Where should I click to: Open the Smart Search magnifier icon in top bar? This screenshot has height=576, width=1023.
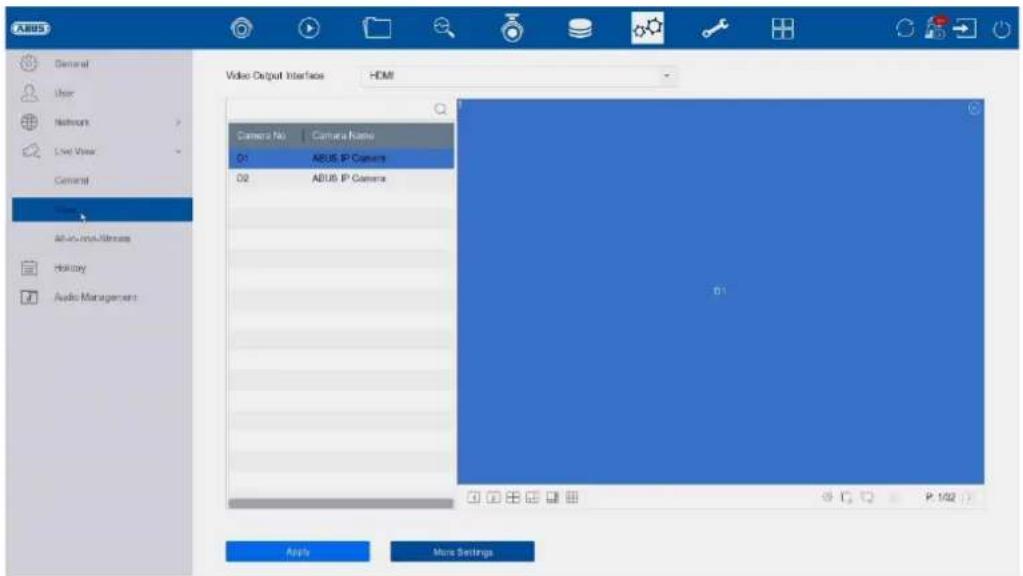[x=444, y=28]
